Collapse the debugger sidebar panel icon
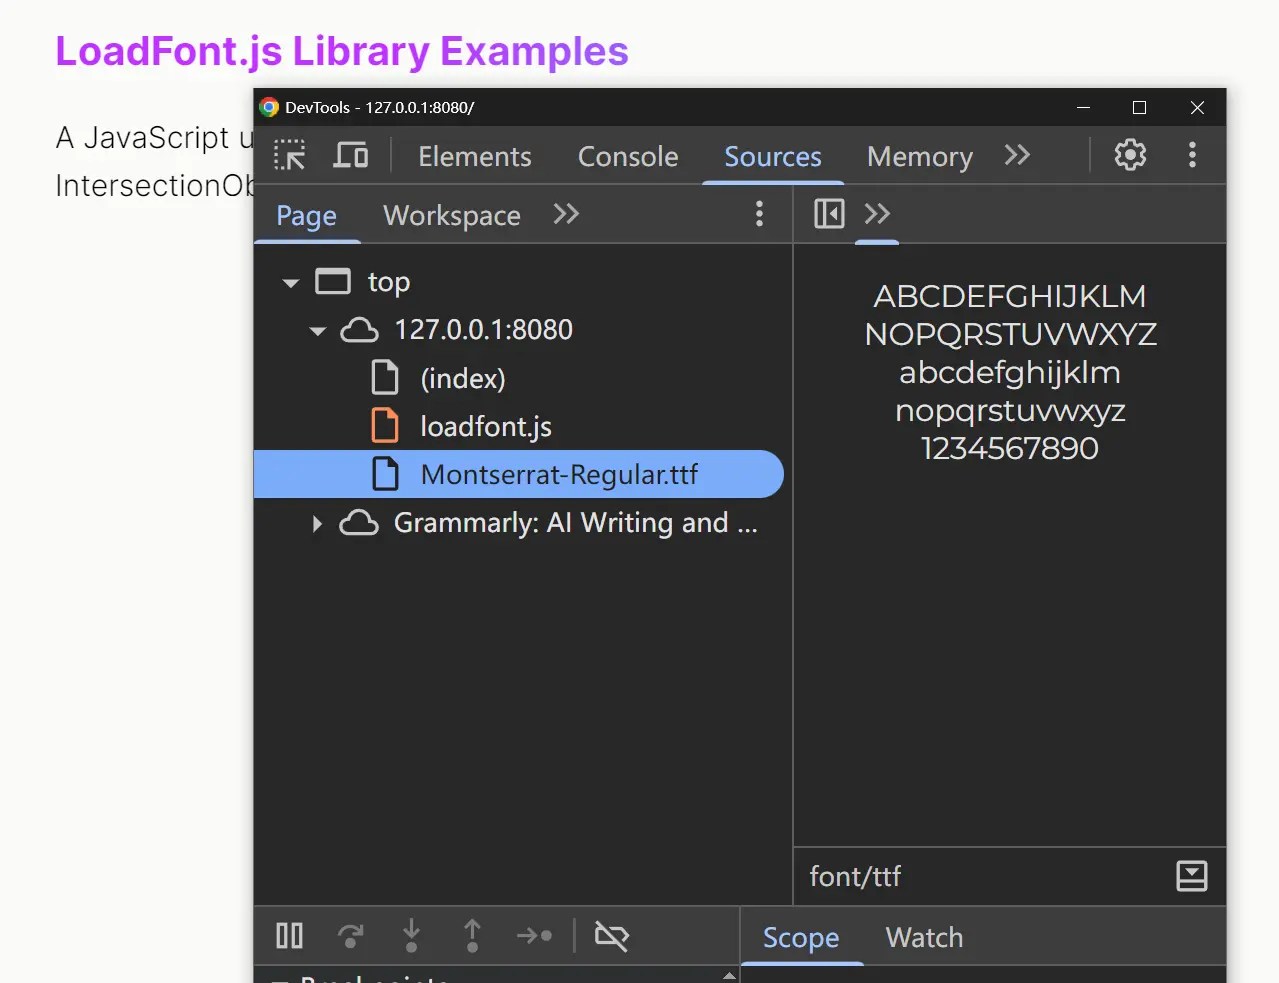 coord(827,213)
